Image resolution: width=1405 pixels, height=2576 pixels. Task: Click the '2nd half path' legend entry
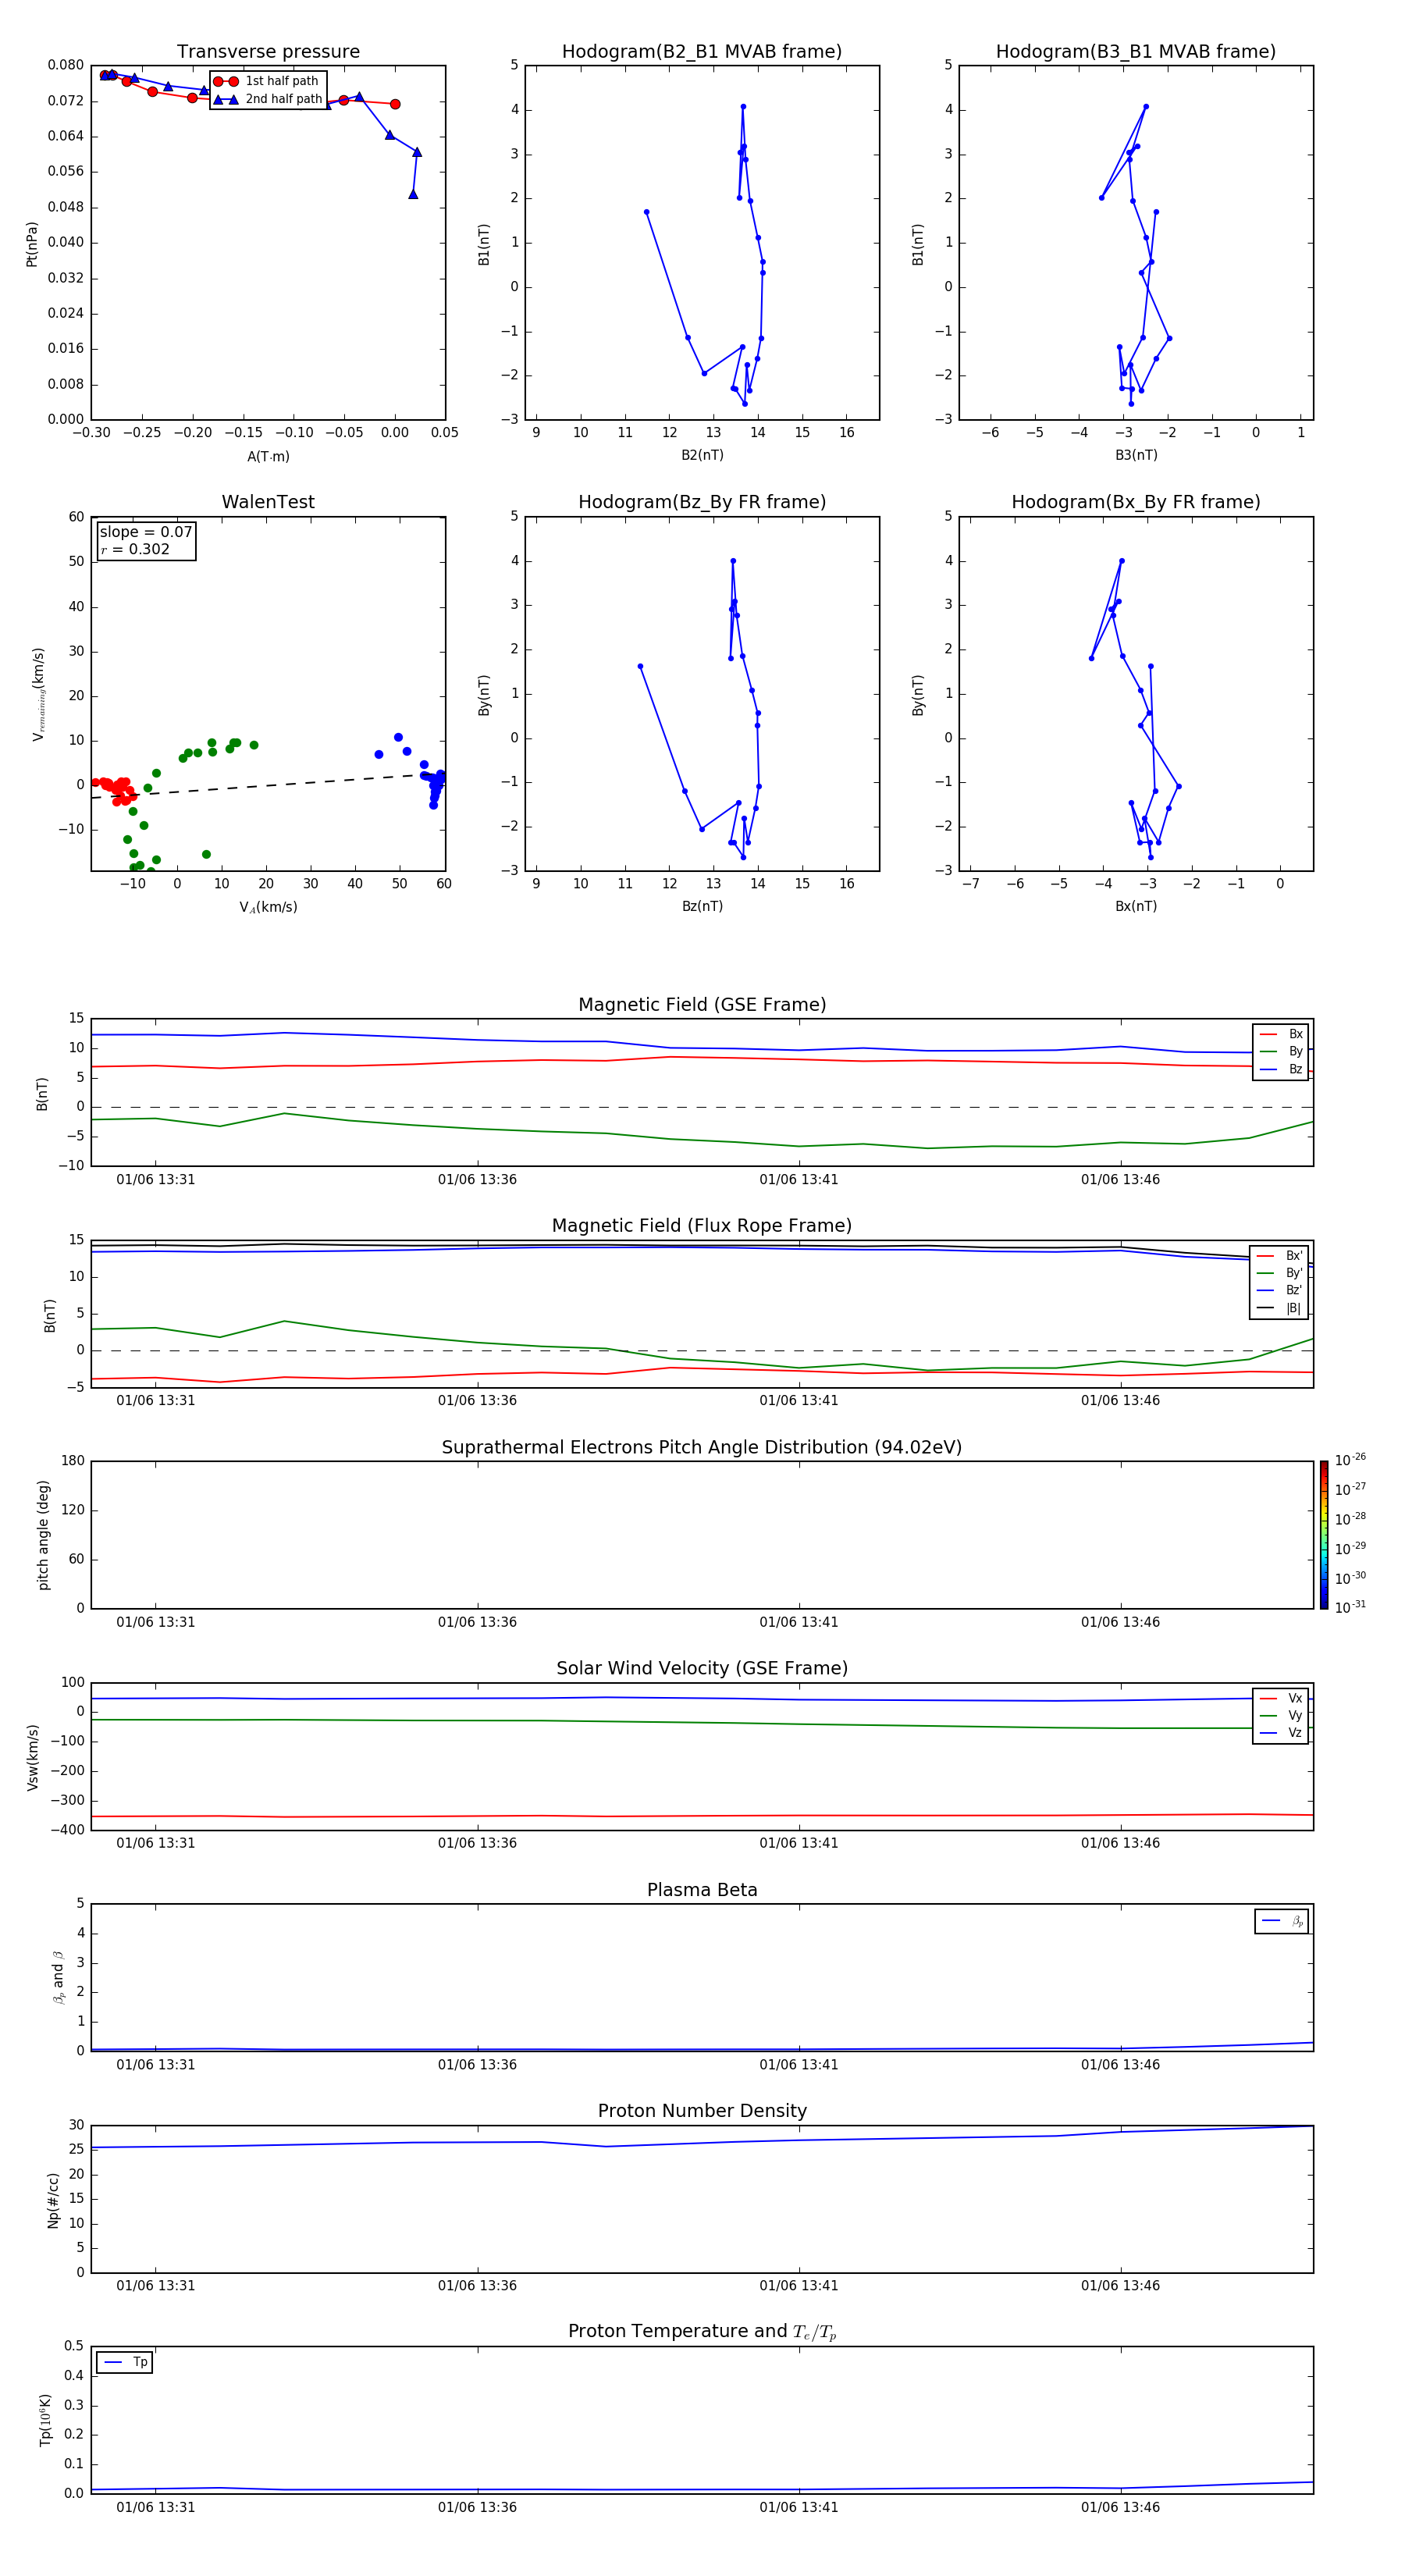click(x=268, y=99)
